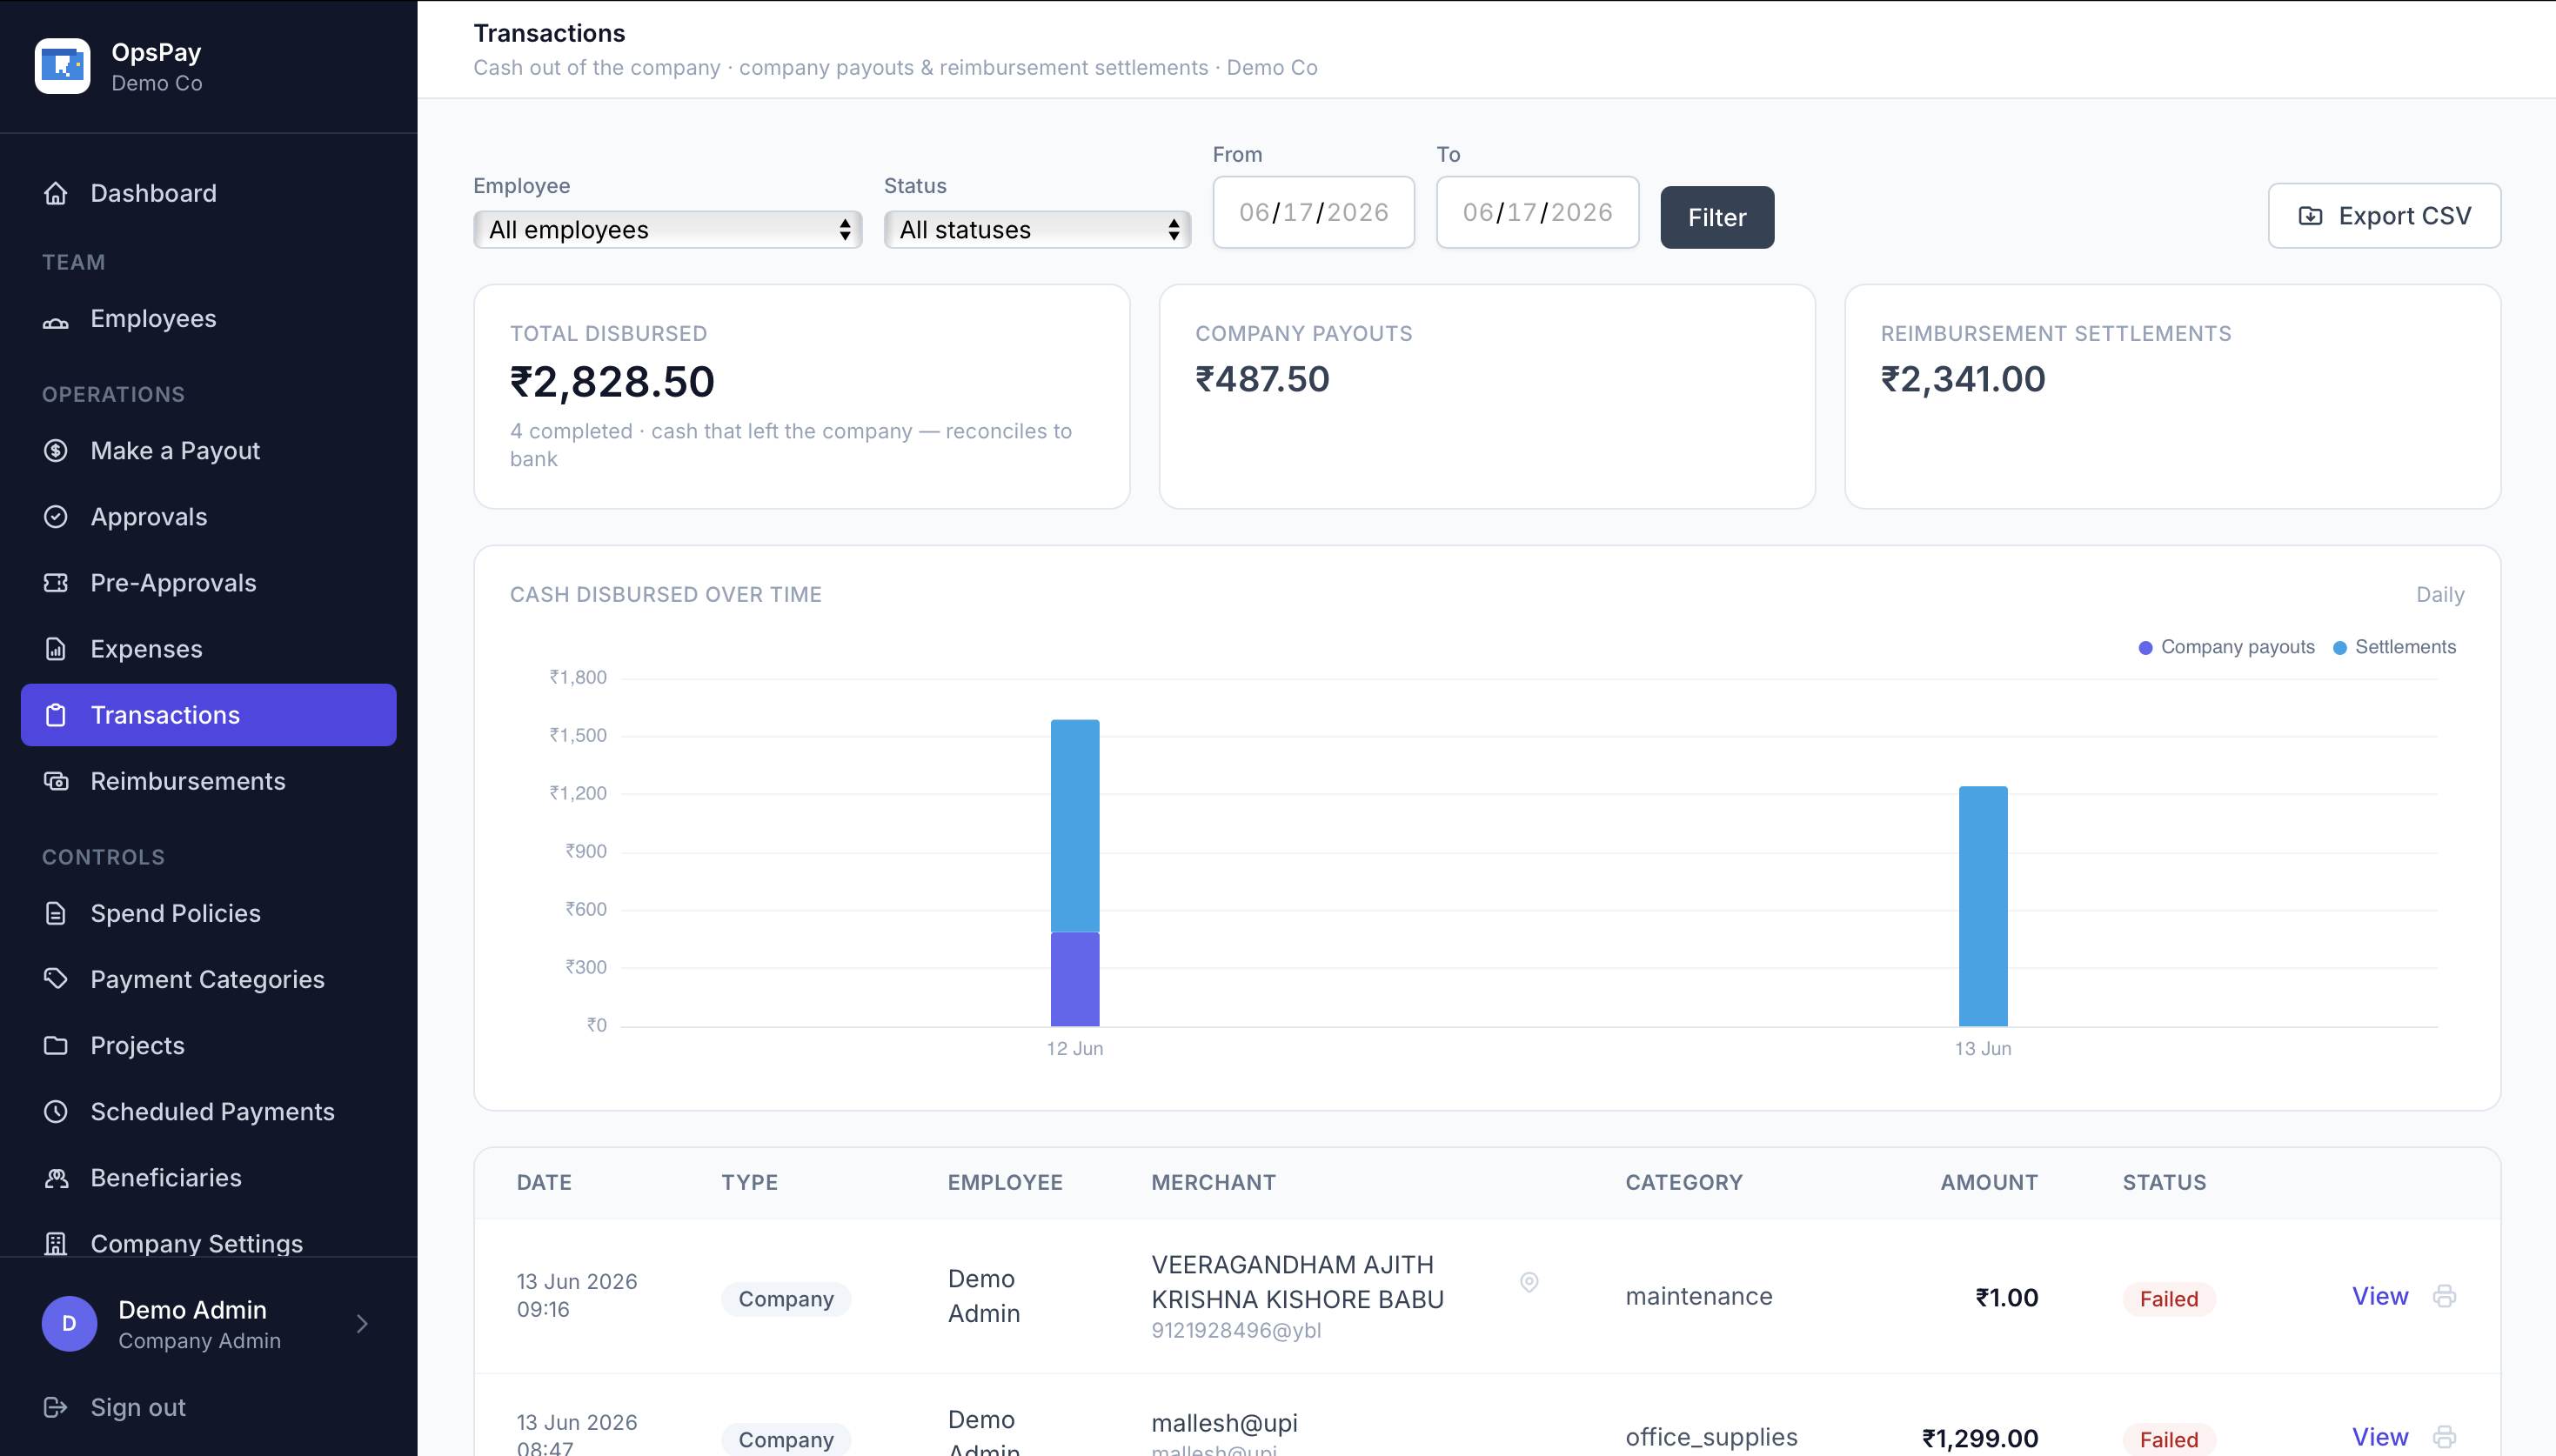2556x1456 pixels.
Task: Click the 12 Jun company payouts bar segment
Action: click(x=1074, y=979)
